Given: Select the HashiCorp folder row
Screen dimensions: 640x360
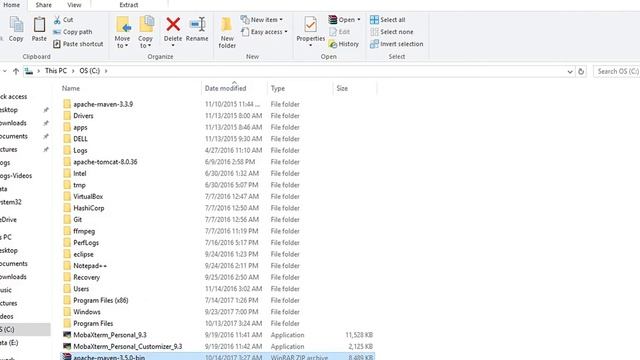Looking at the screenshot, I should pyautogui.click(x=218, y=208).
